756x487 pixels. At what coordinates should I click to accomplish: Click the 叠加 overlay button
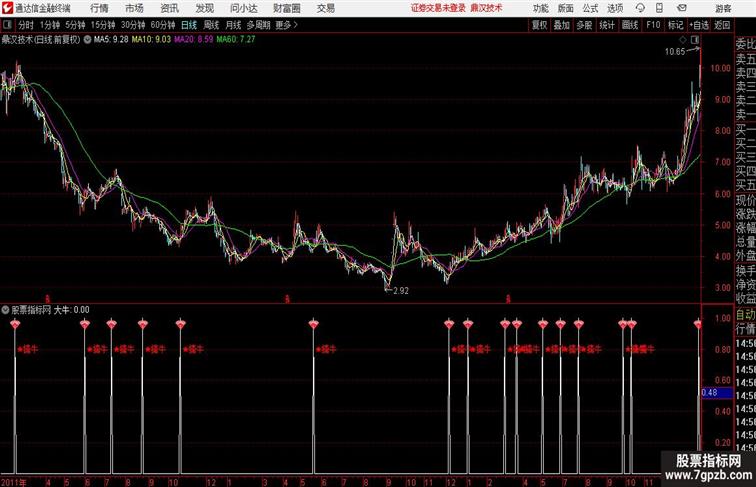562,25
